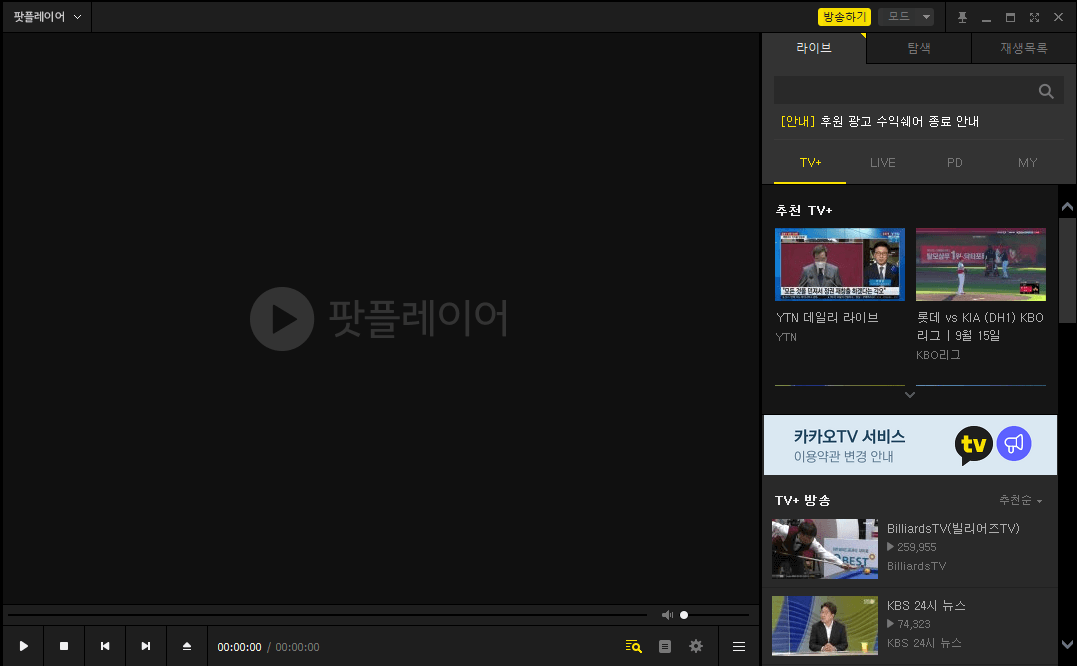
Task: Click the BilliardsTV(빌리어즈TV) title
Action: pos(953,528)
